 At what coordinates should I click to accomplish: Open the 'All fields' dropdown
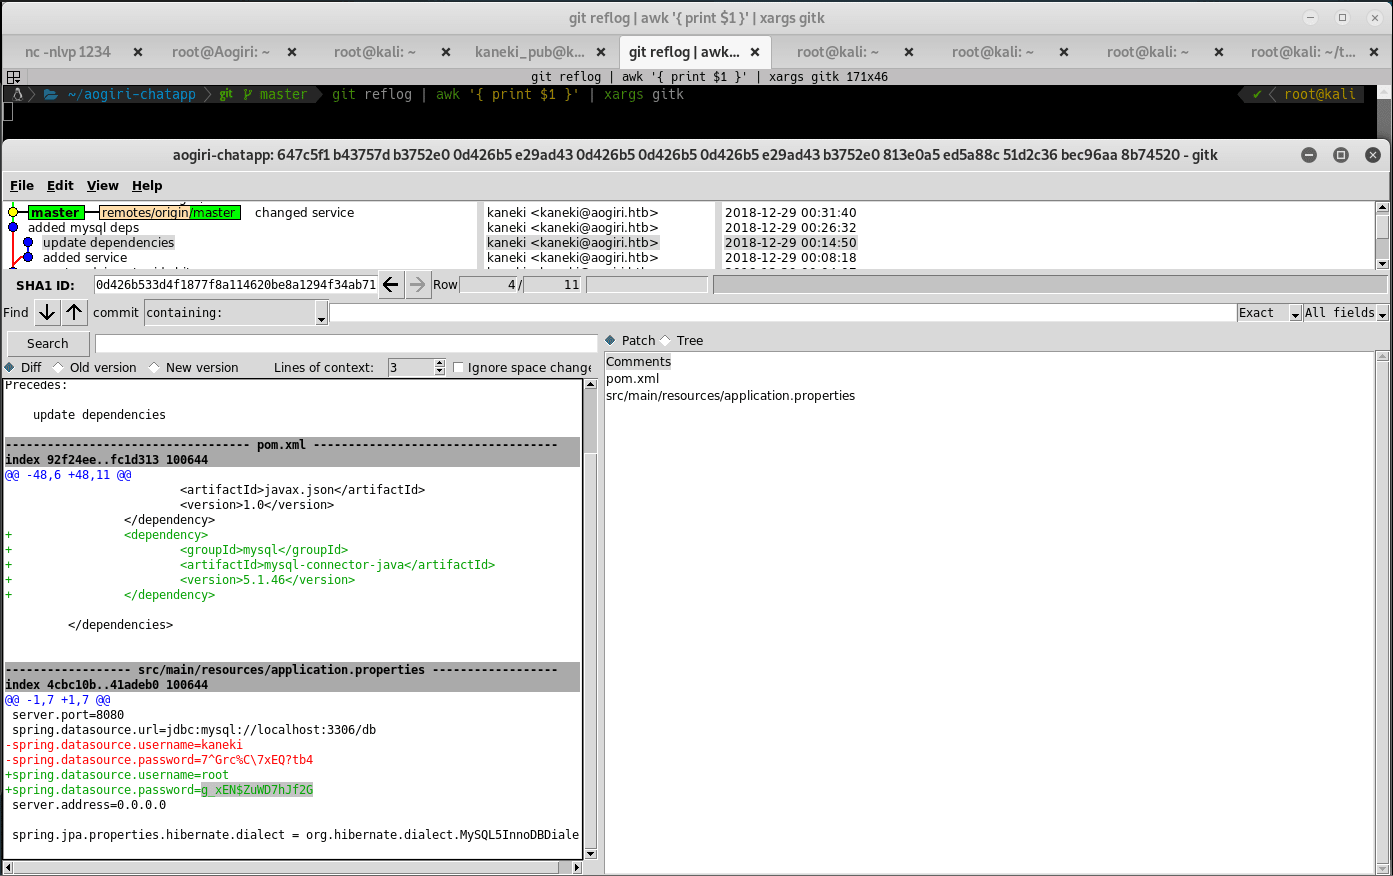(x=1382, y=313)
